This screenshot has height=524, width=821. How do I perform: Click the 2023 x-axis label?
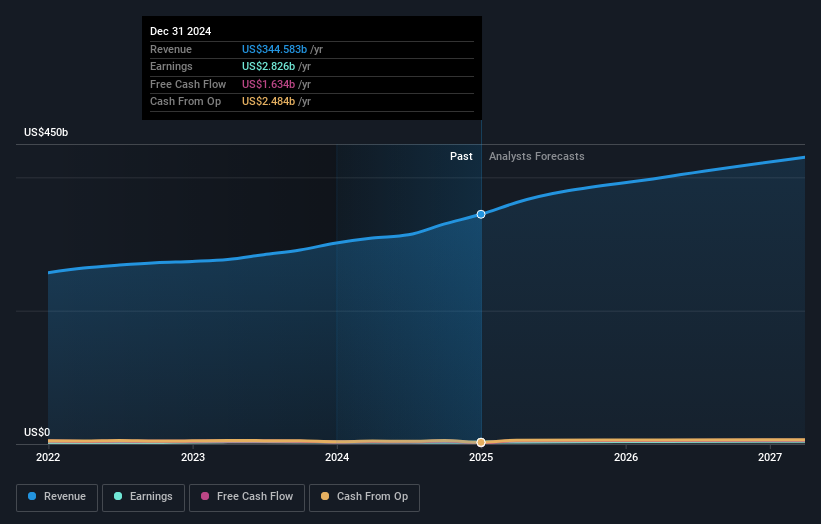click(193, 457)
